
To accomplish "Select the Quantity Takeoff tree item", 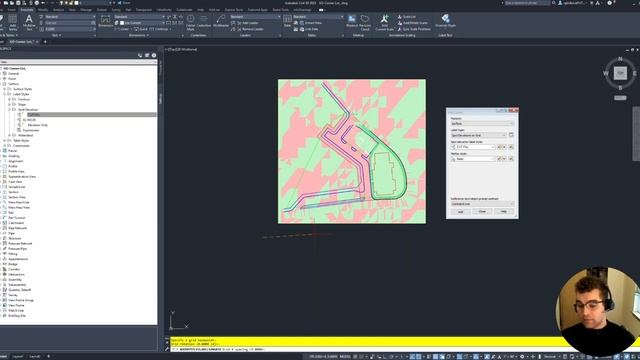I will tap(20, 290).
